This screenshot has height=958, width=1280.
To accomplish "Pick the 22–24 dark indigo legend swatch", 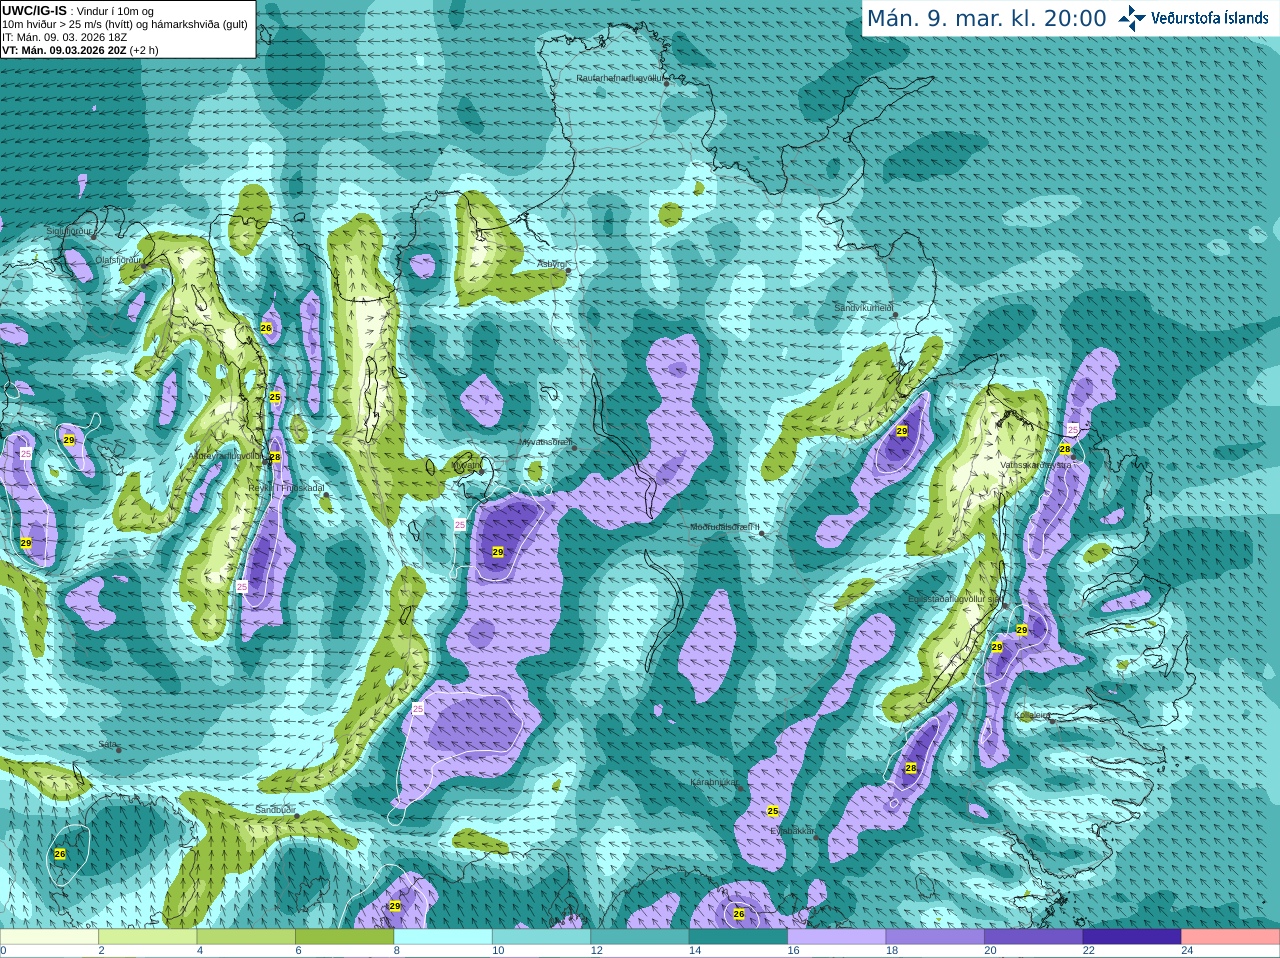I will point(1132,937).
